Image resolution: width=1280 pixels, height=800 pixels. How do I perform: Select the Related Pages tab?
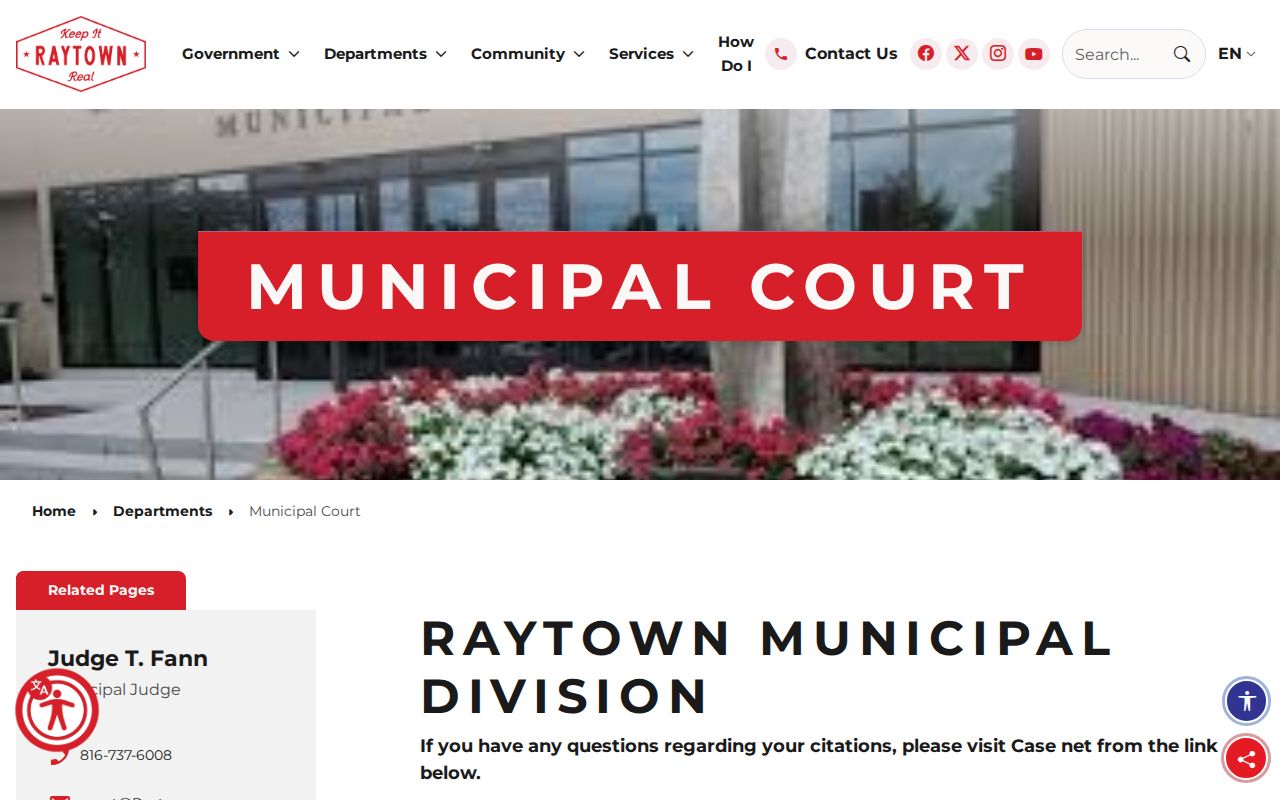(x=101, y=590)
